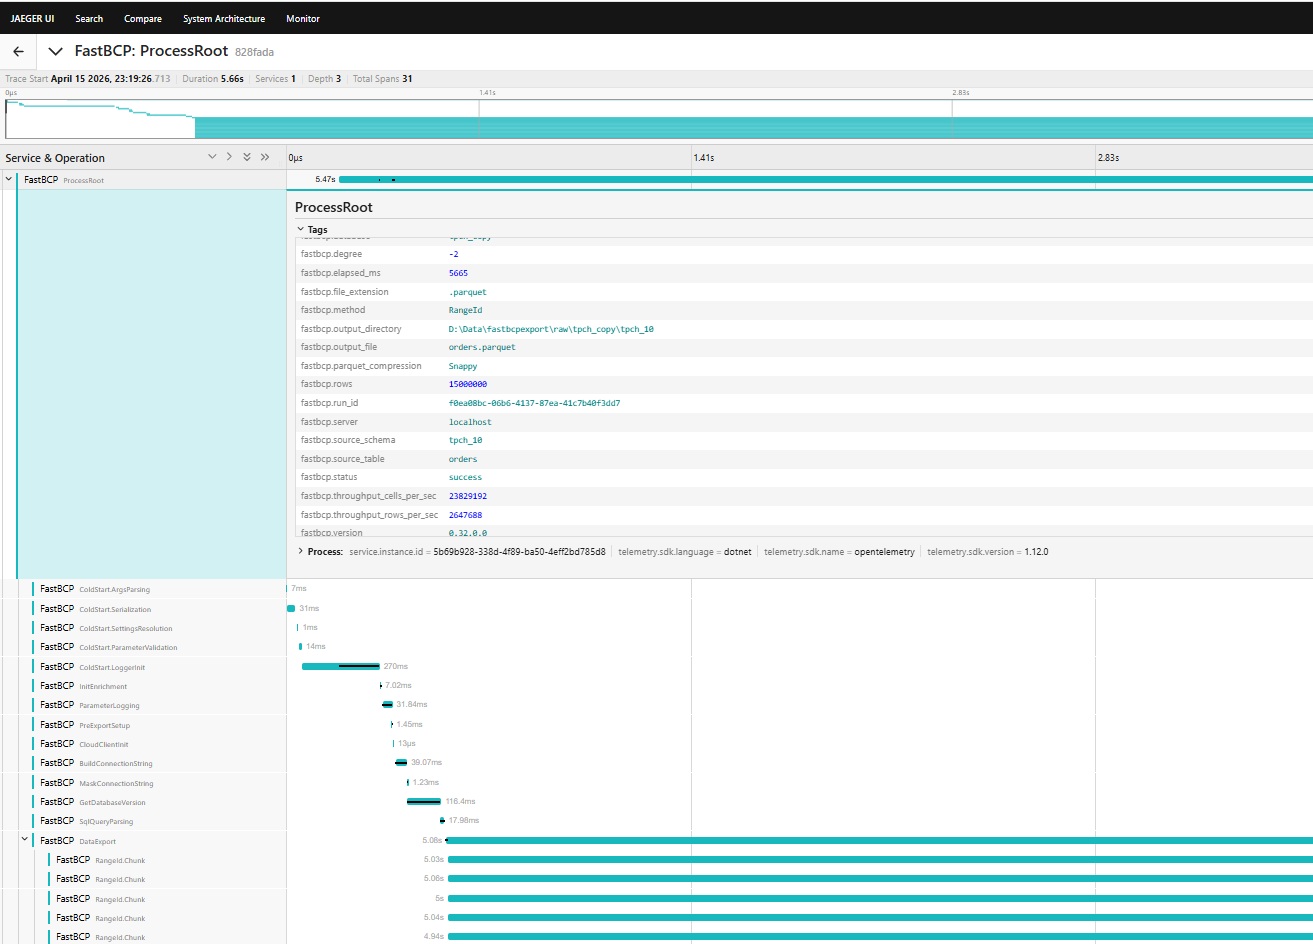1313x944 pixels.
Task: Click the fastbcp.source_schema value tpch_10
Action: 465,440
